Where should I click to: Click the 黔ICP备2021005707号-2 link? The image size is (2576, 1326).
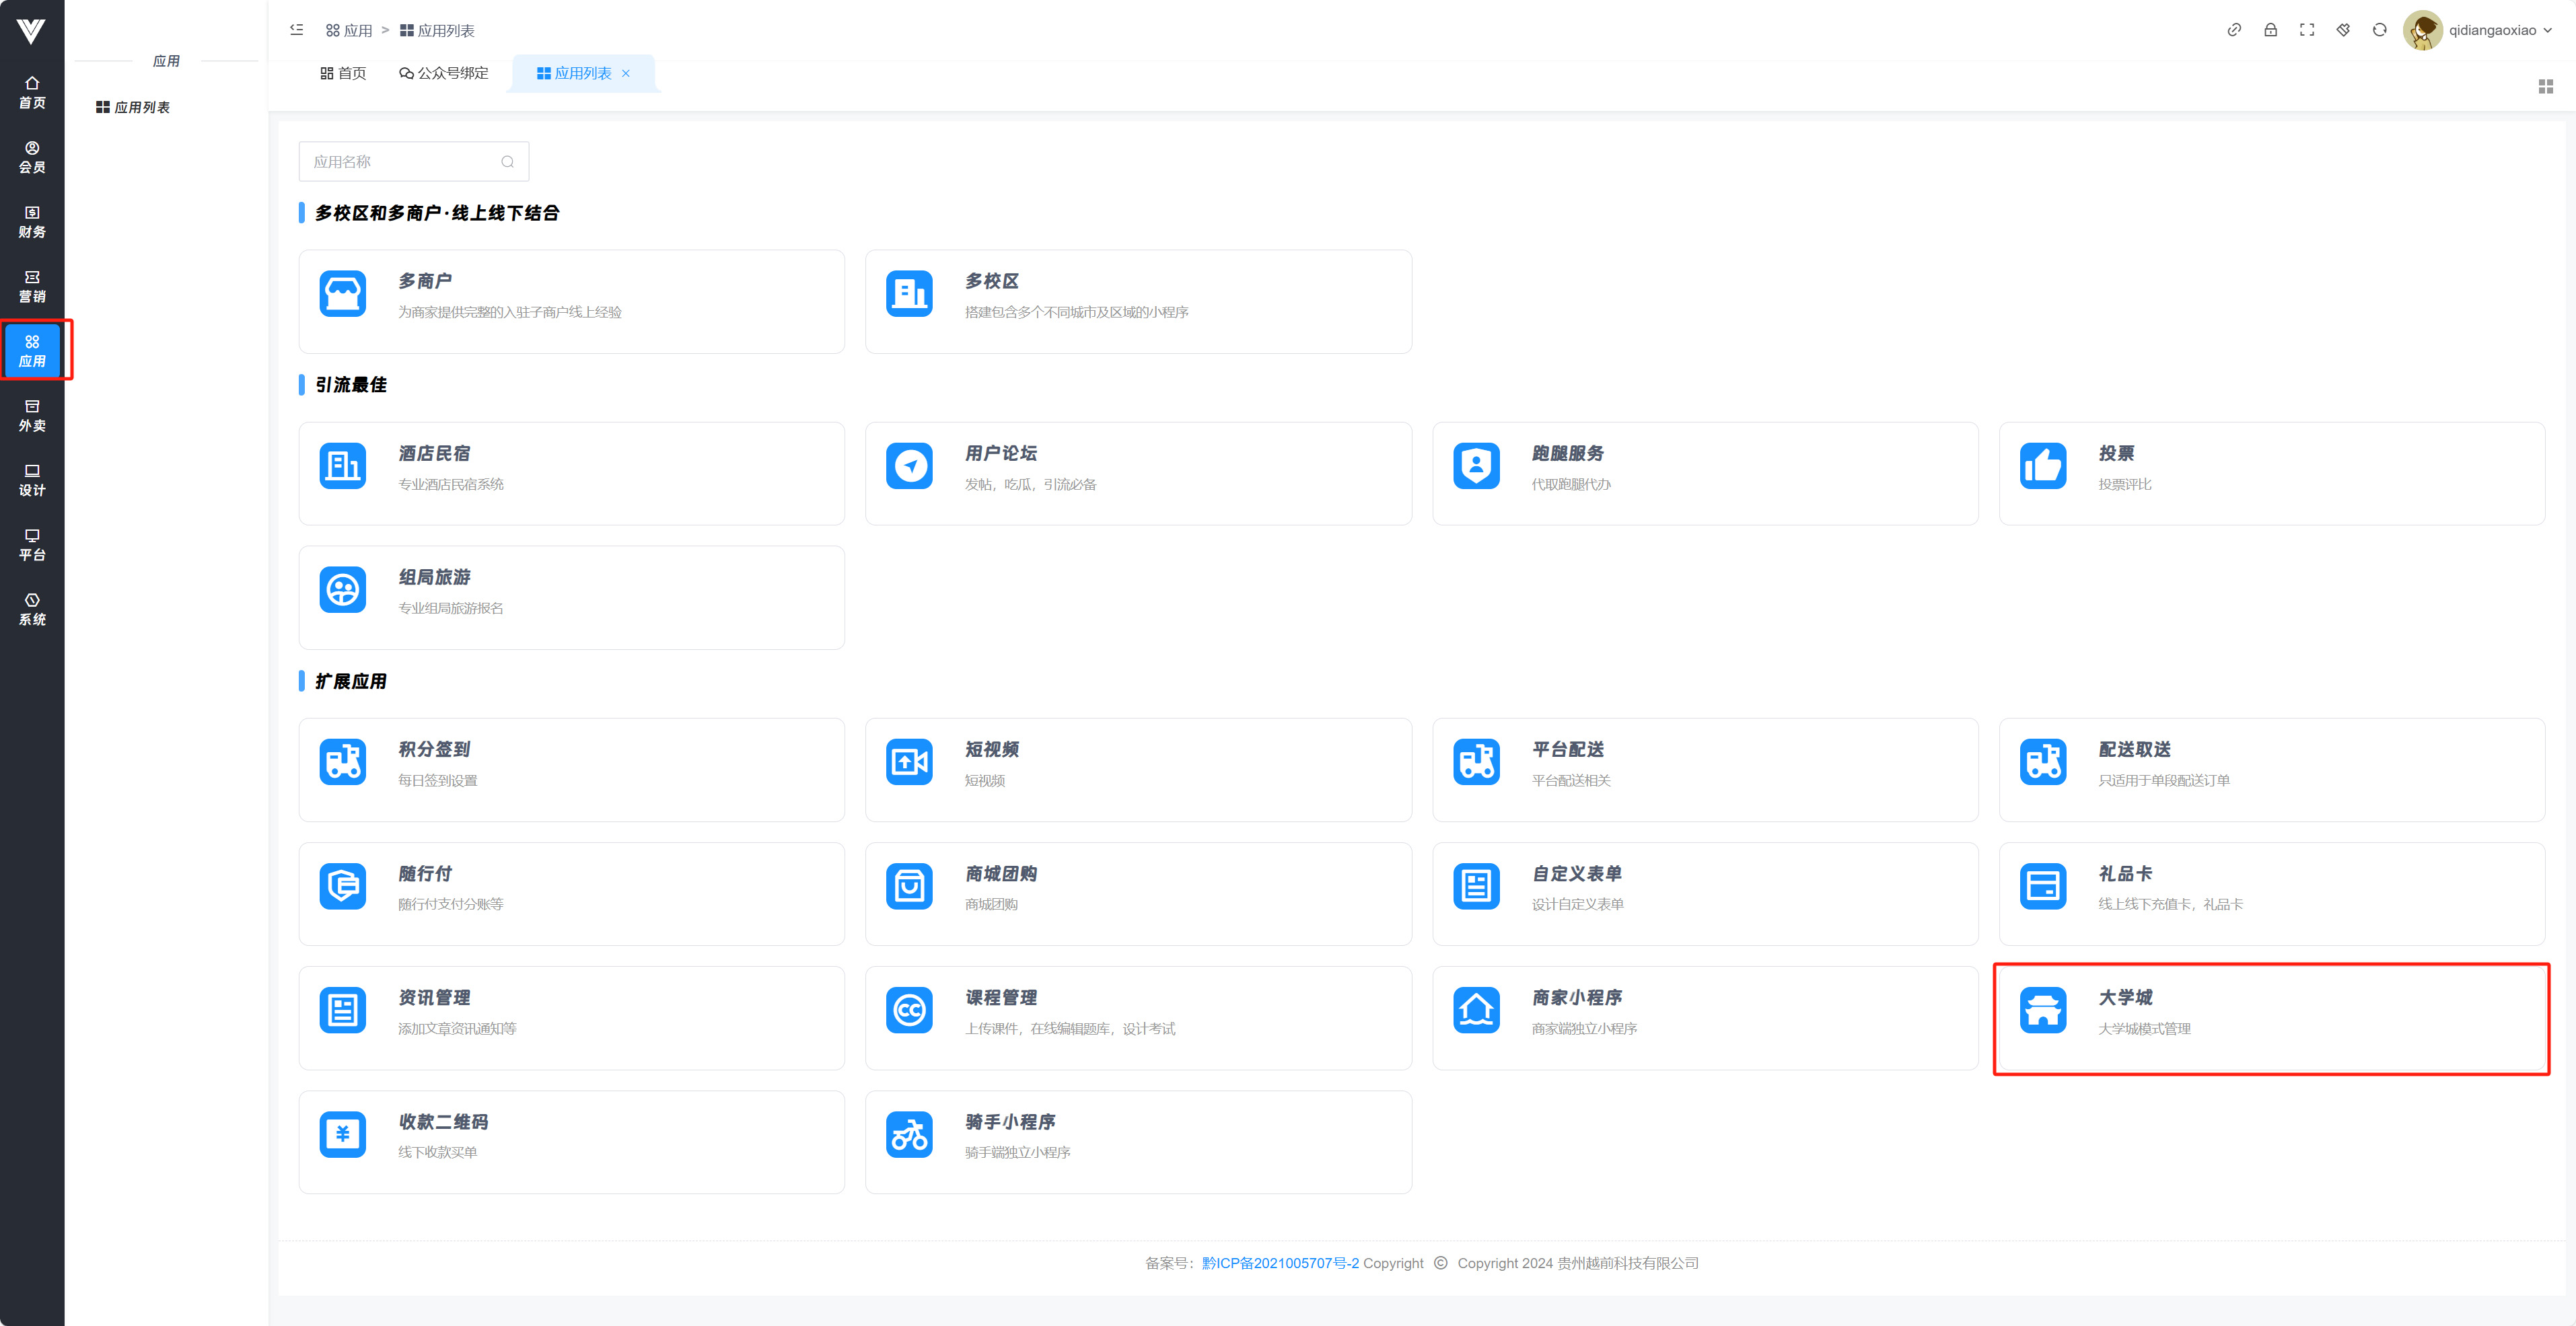click(1280, 1263)
